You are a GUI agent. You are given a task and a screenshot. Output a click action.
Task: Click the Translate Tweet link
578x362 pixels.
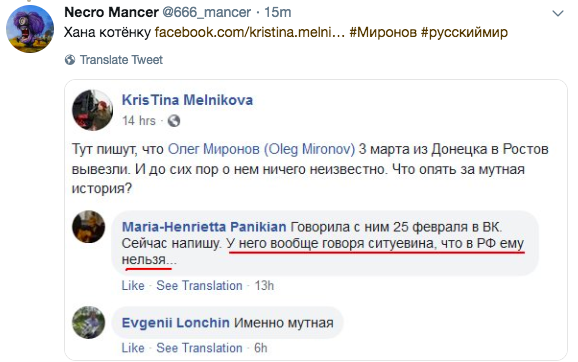click(121, 60)
